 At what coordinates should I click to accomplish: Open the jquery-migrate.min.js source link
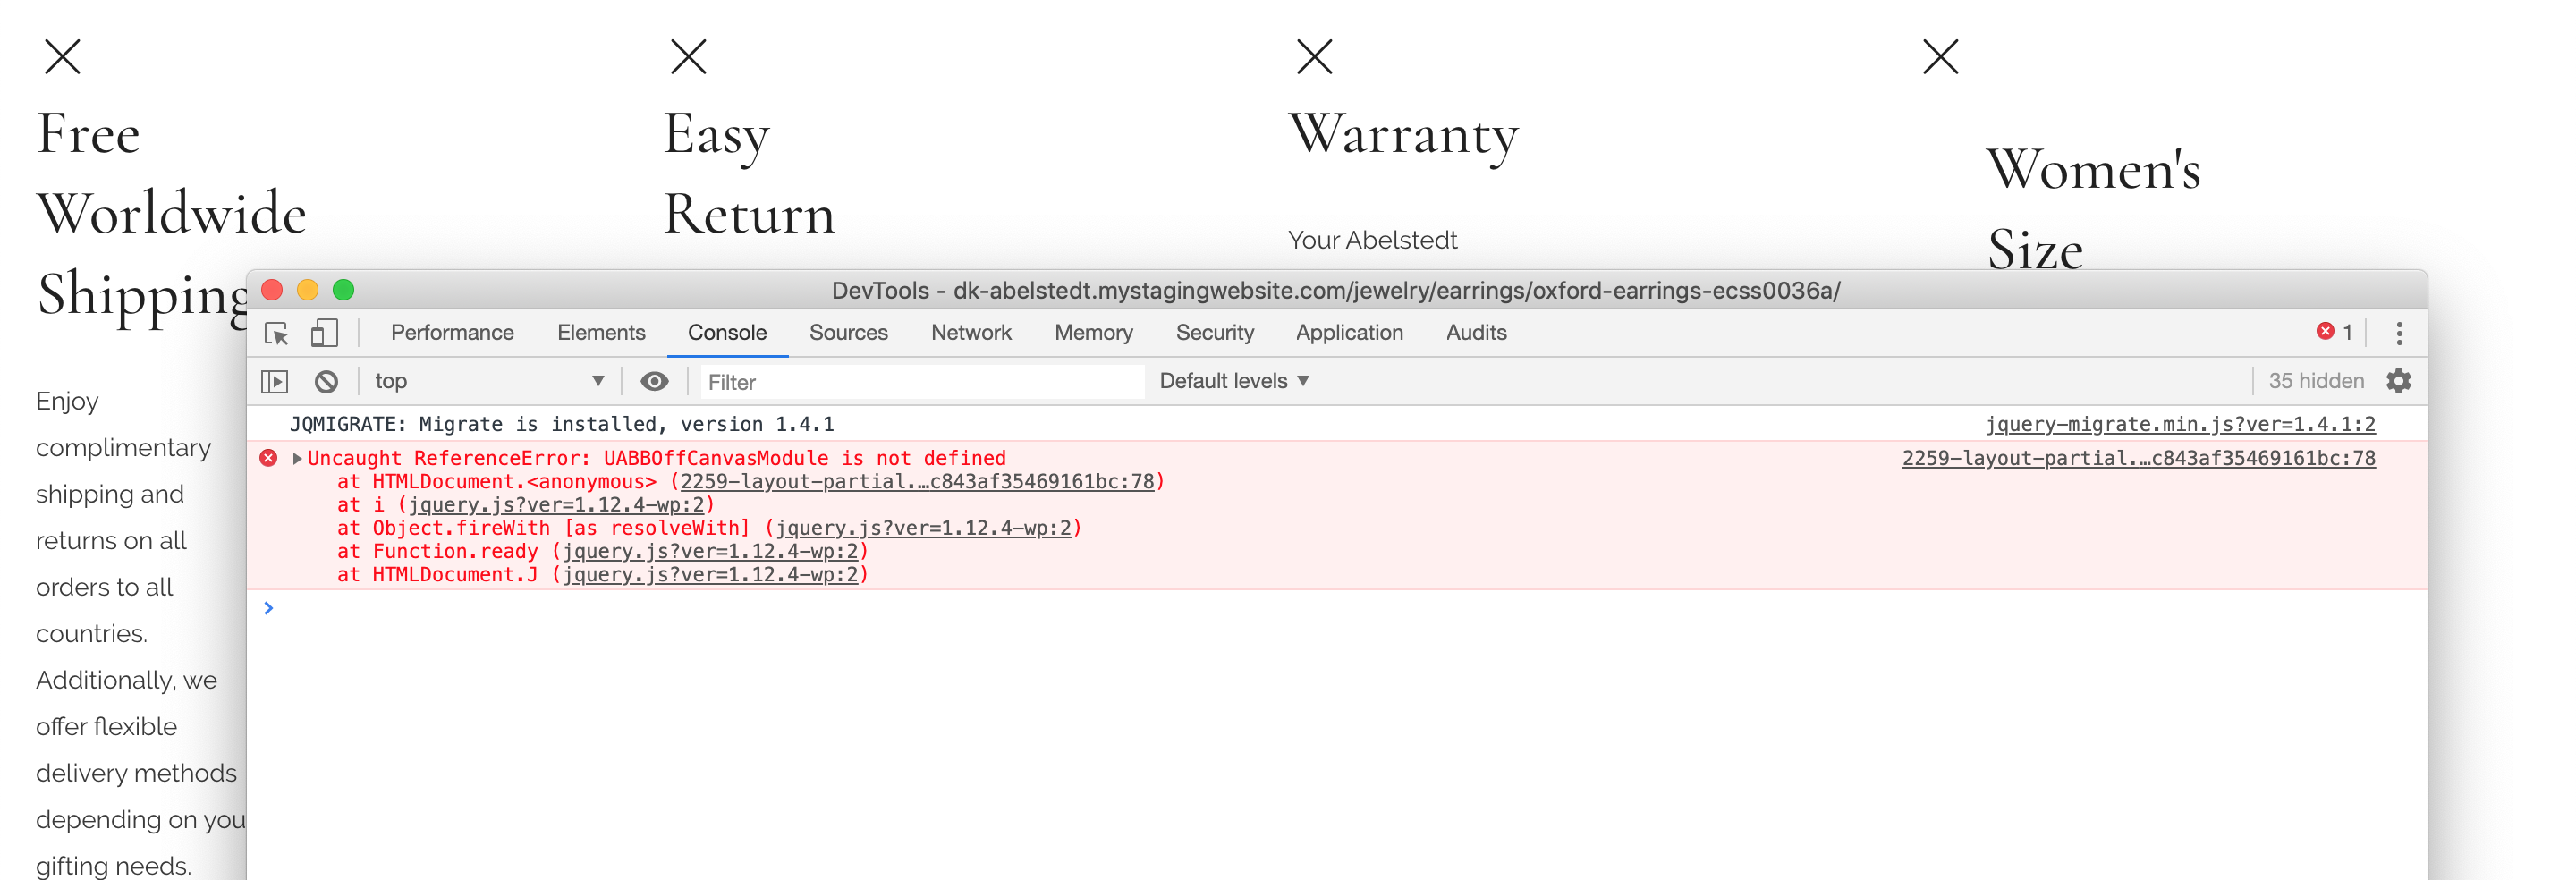point(2180,424)
